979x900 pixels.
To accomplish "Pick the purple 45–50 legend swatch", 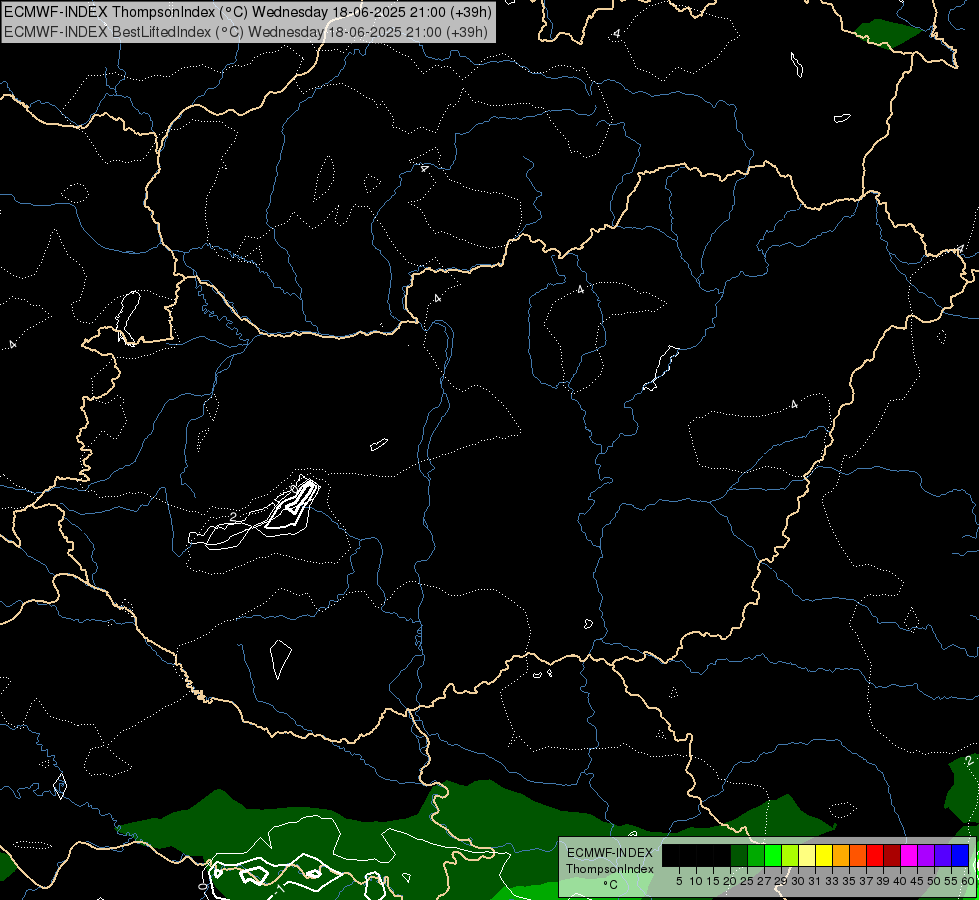I will pyautogui.click(x=926, y=855).
